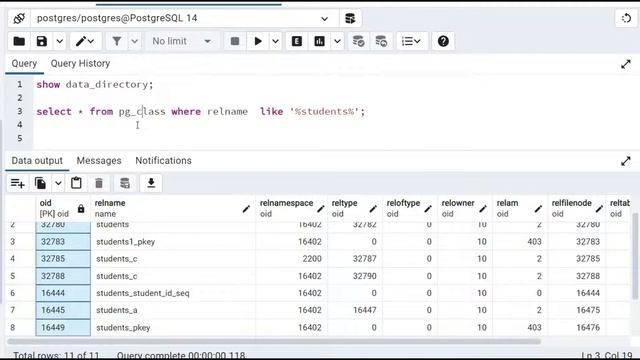Click the reltype value 16447
The image size is (640, 360).
(x=354, y=310)
